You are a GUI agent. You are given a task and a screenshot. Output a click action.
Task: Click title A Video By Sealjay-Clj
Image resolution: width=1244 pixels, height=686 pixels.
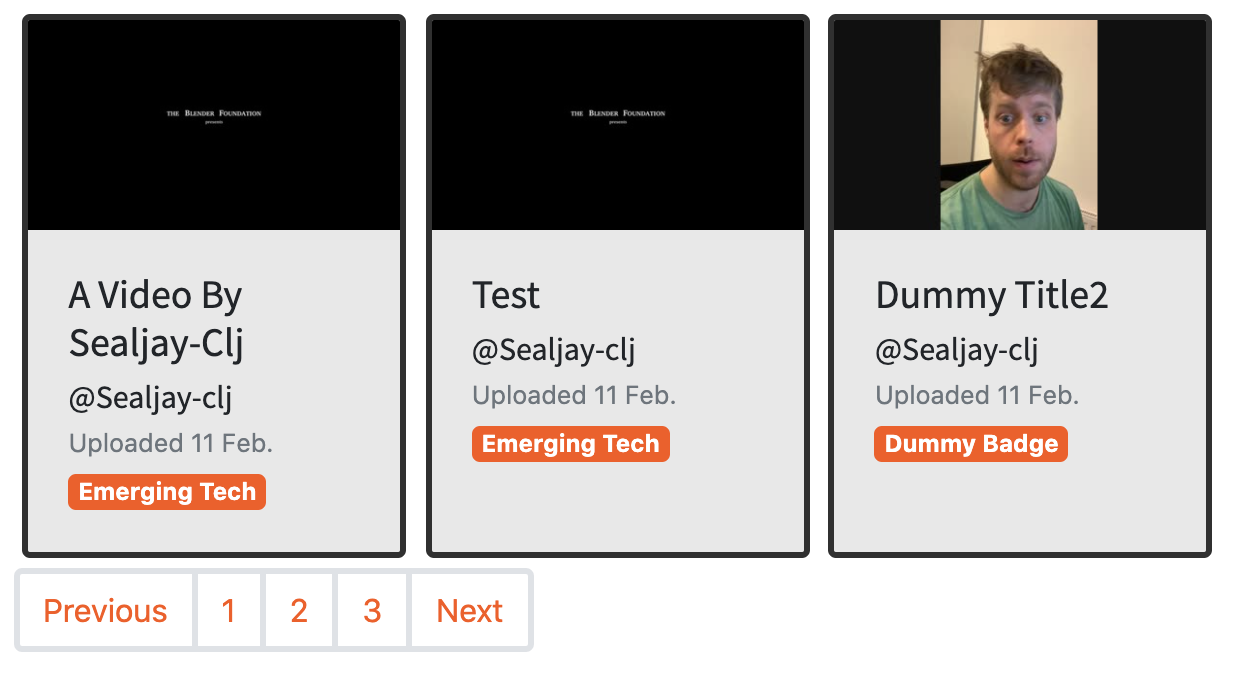coord(156,319)
